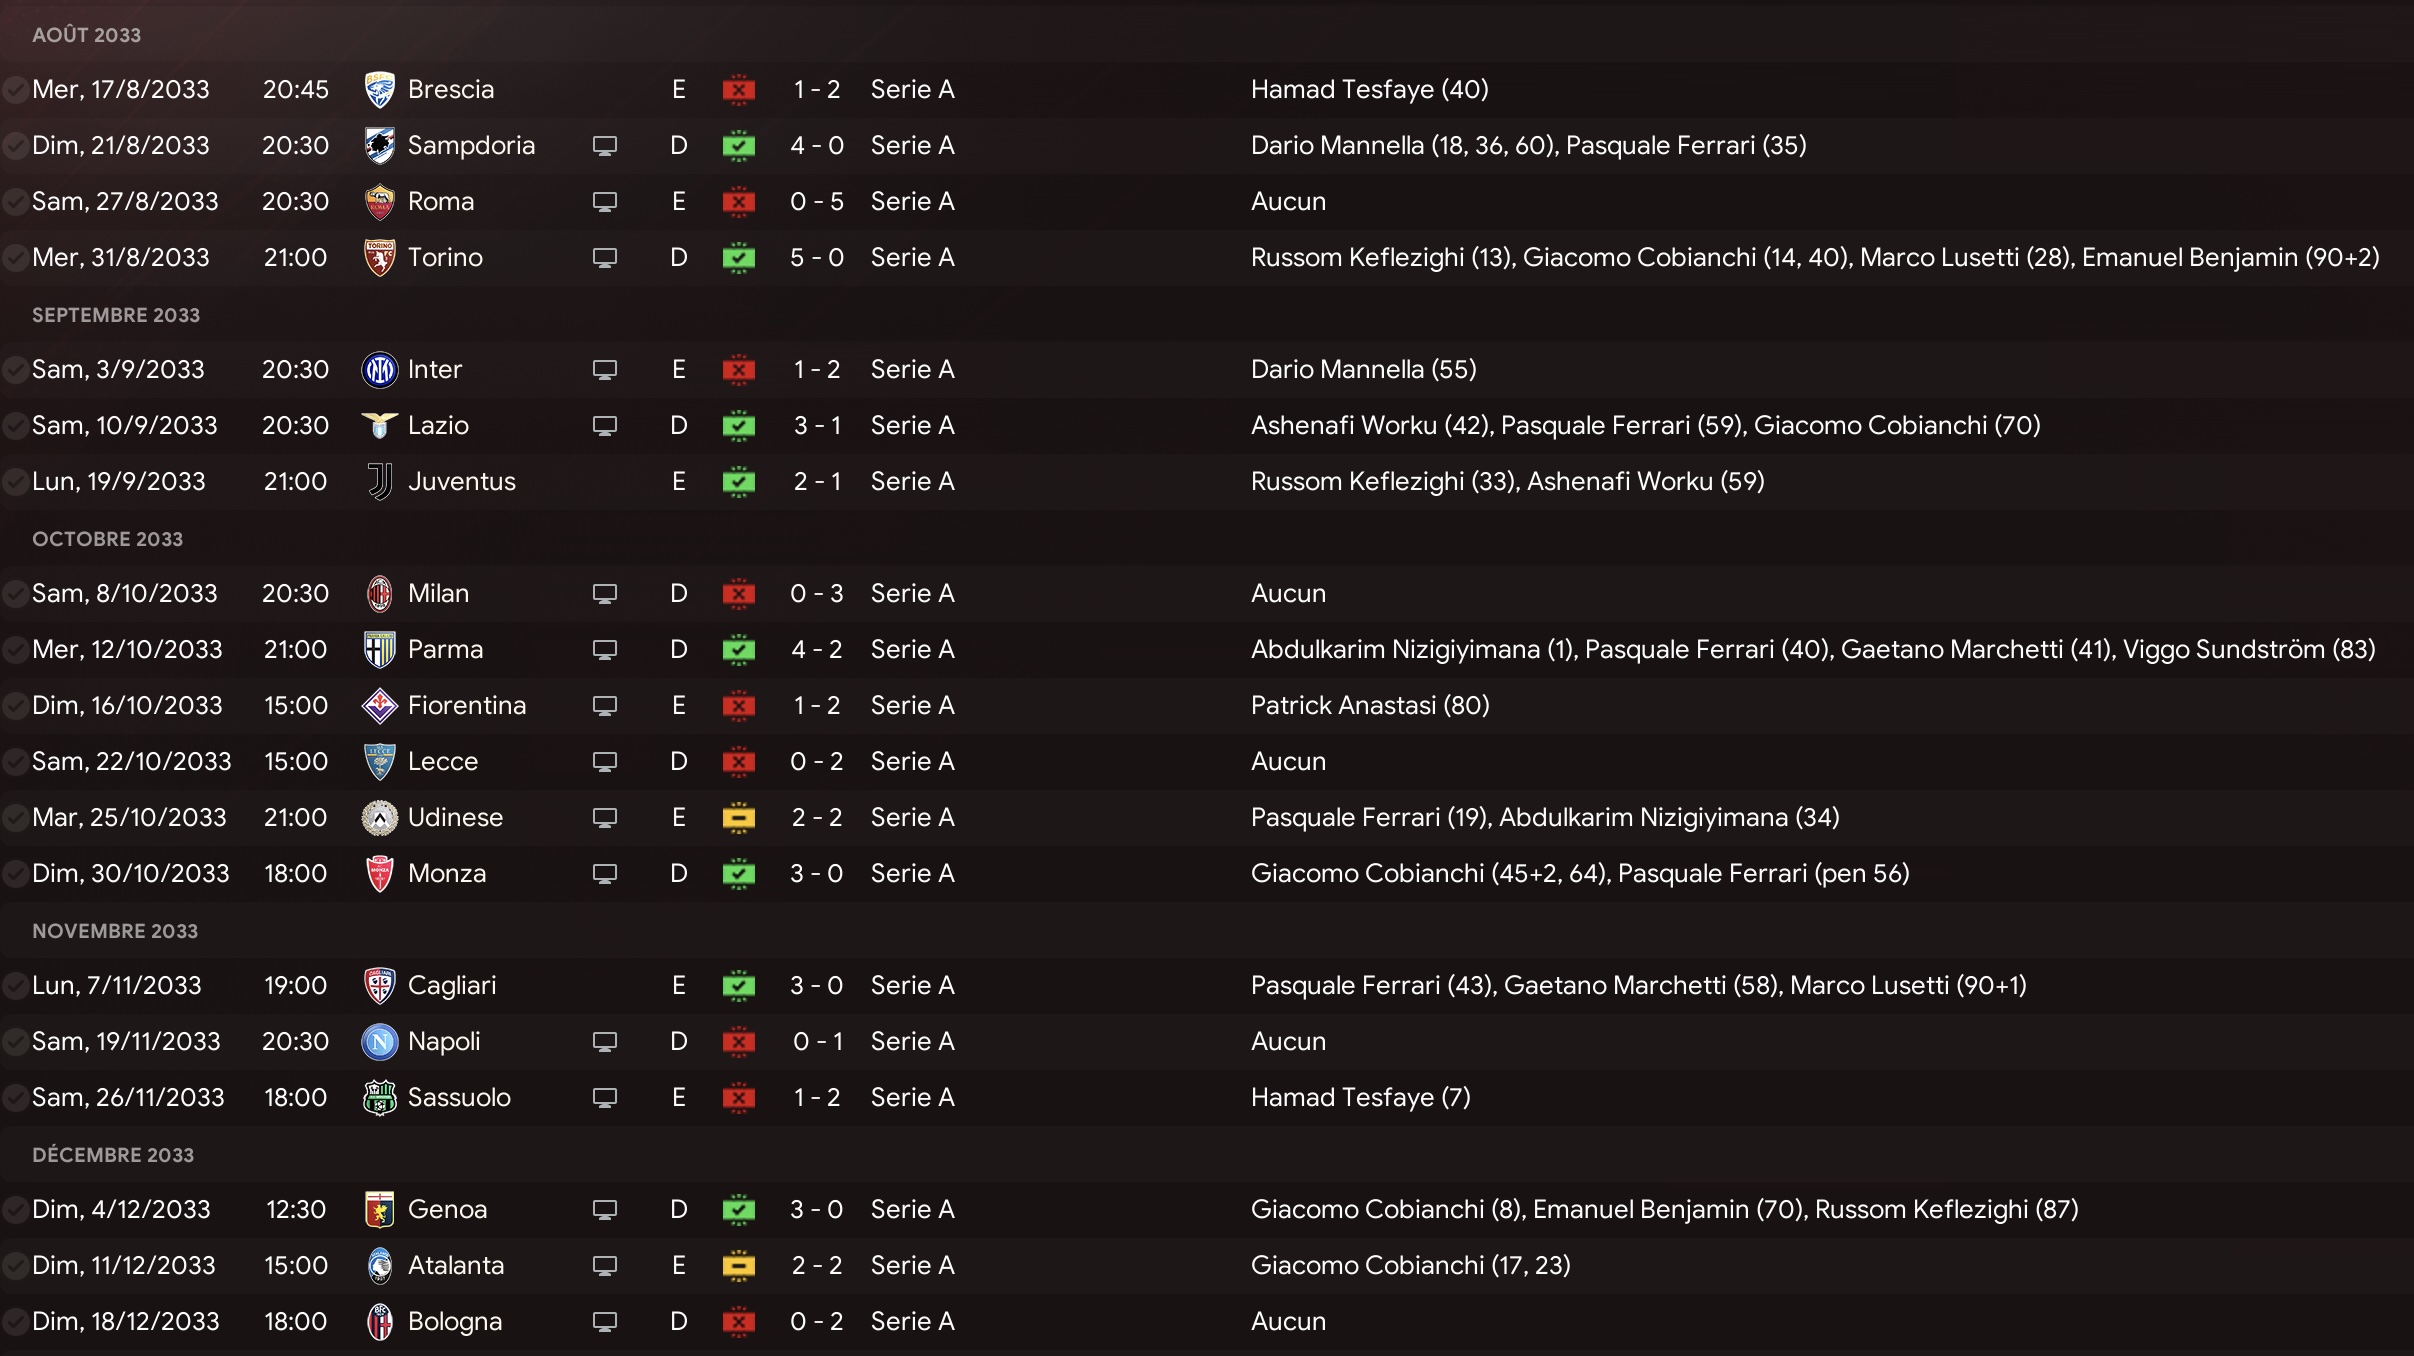Open the Sassuolo team name link
2414x1356 pixels.
click(459, 1098)
